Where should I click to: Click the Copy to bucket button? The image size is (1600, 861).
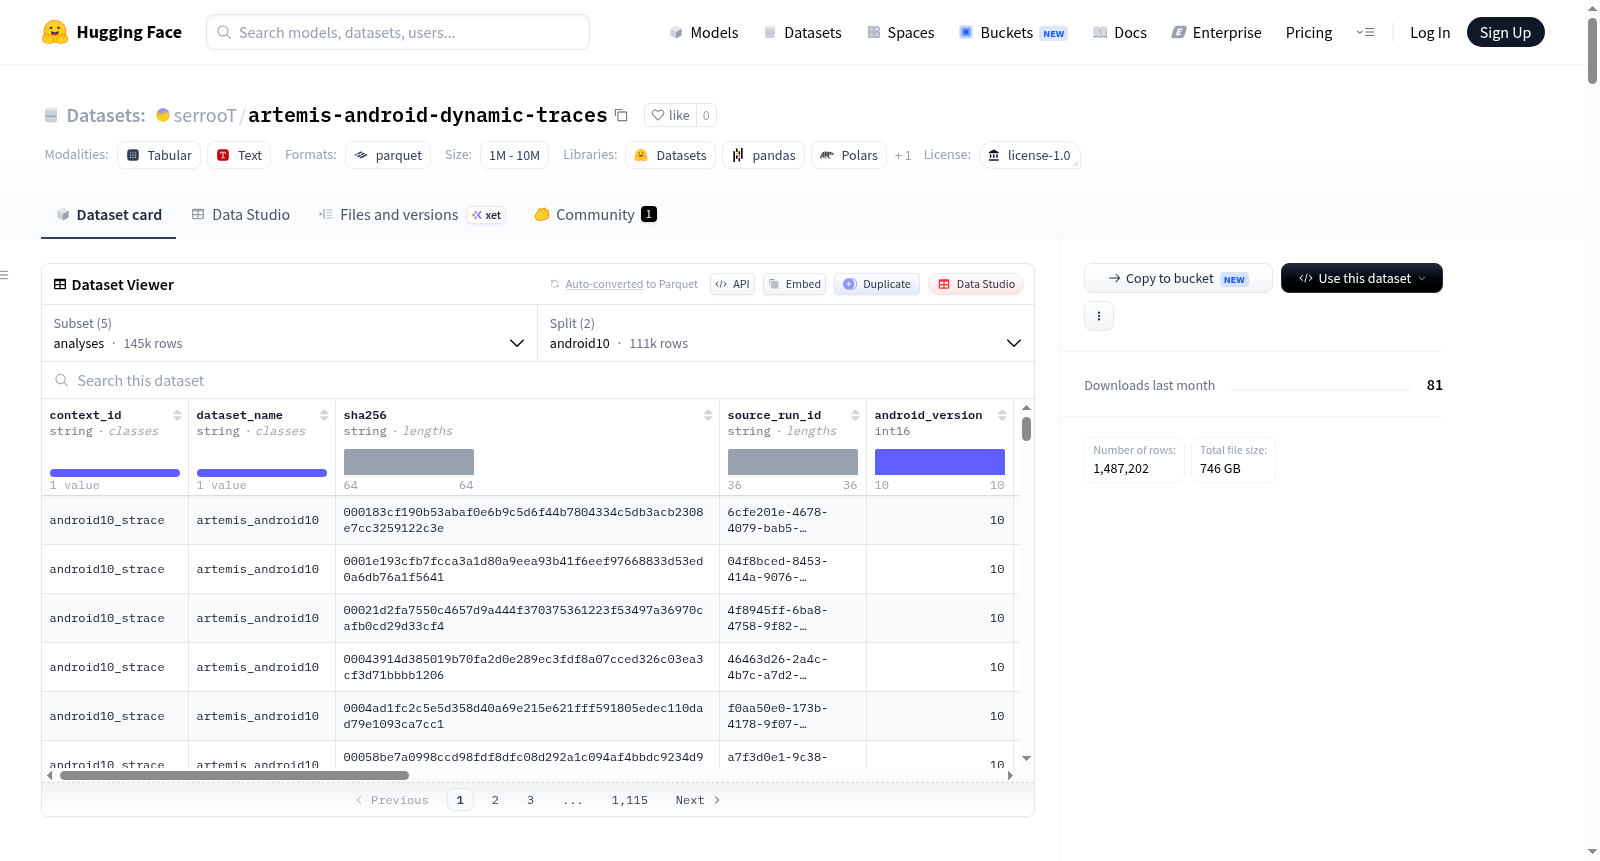click(1178, 278)
